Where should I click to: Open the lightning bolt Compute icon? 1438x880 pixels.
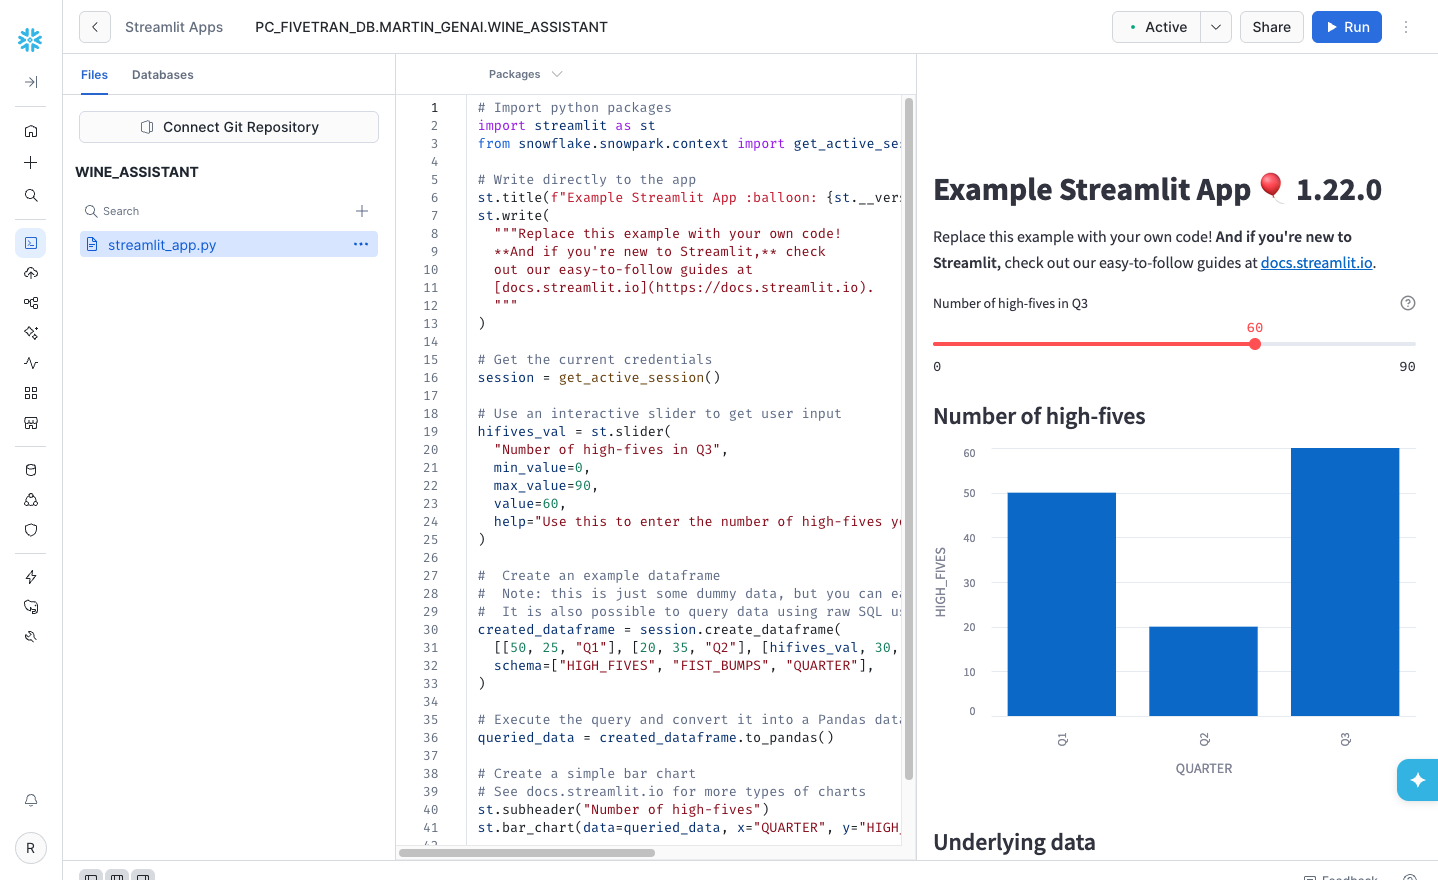[31, 577]
